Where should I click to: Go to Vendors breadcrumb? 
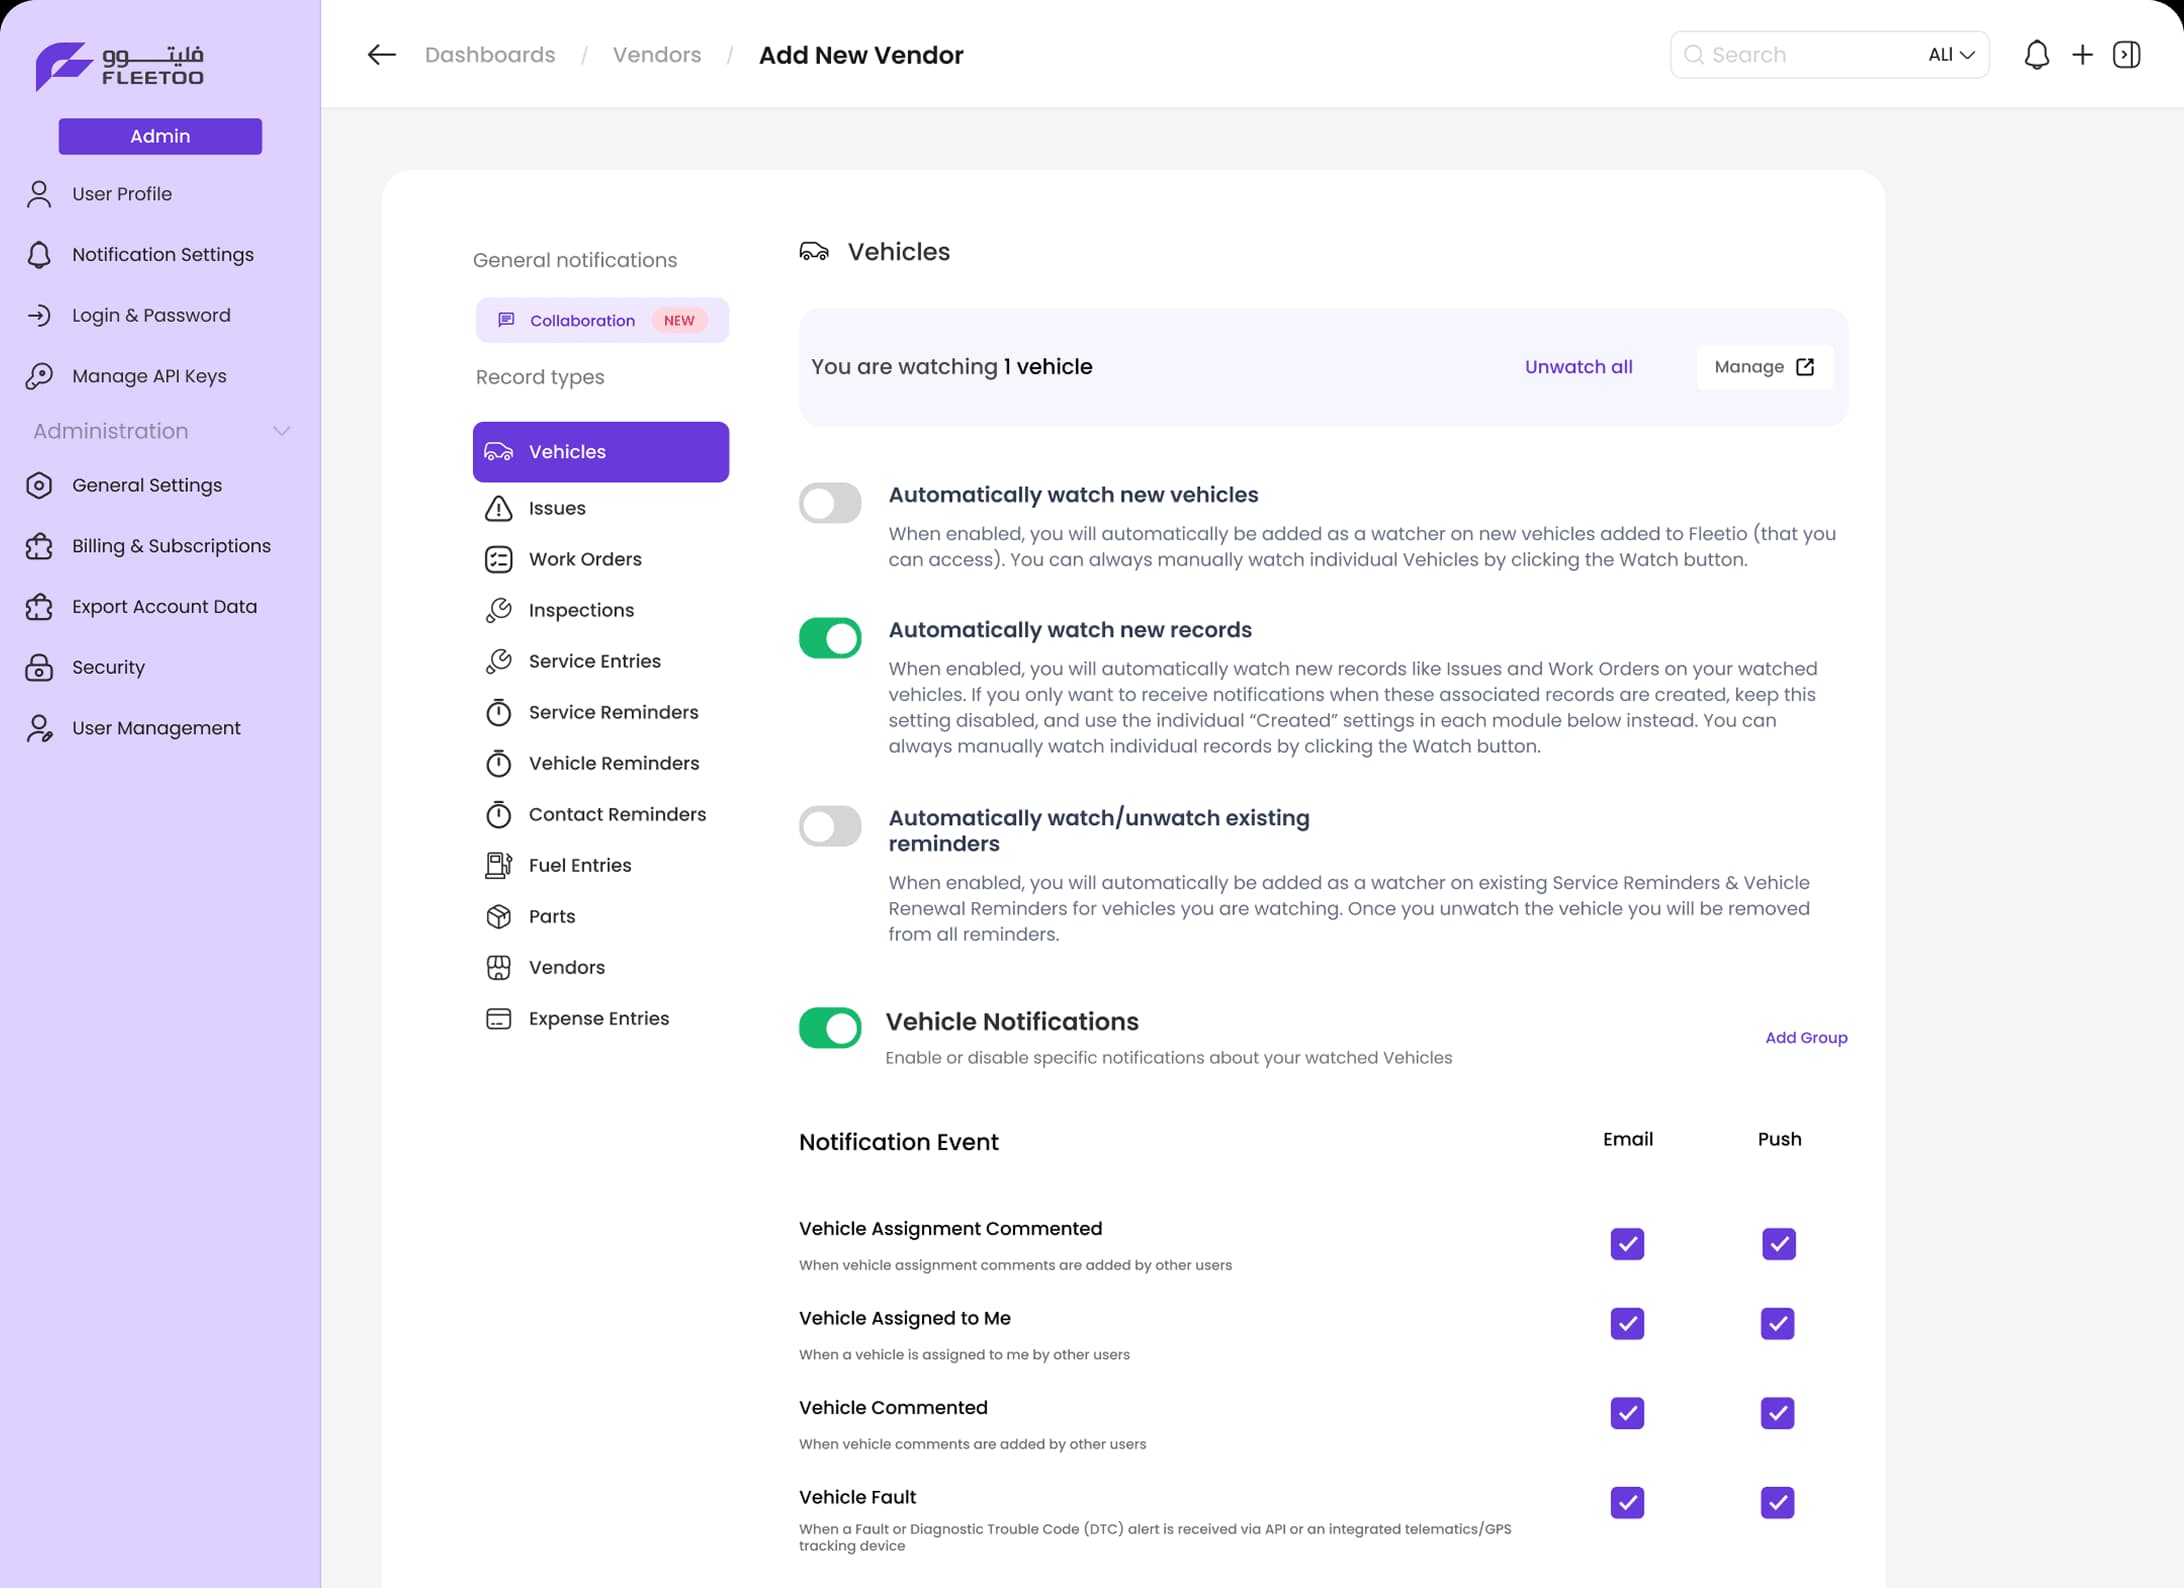[x=657, y=55]
